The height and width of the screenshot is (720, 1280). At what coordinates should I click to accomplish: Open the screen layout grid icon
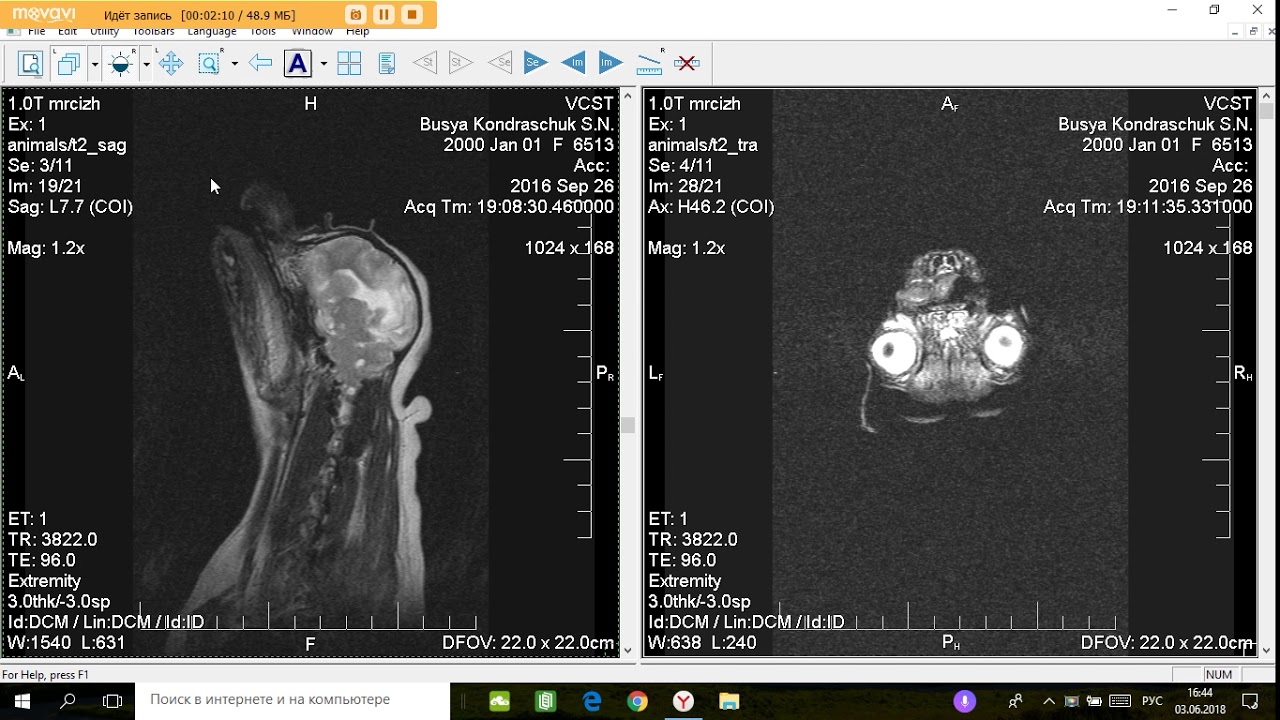tap(349, 64)
